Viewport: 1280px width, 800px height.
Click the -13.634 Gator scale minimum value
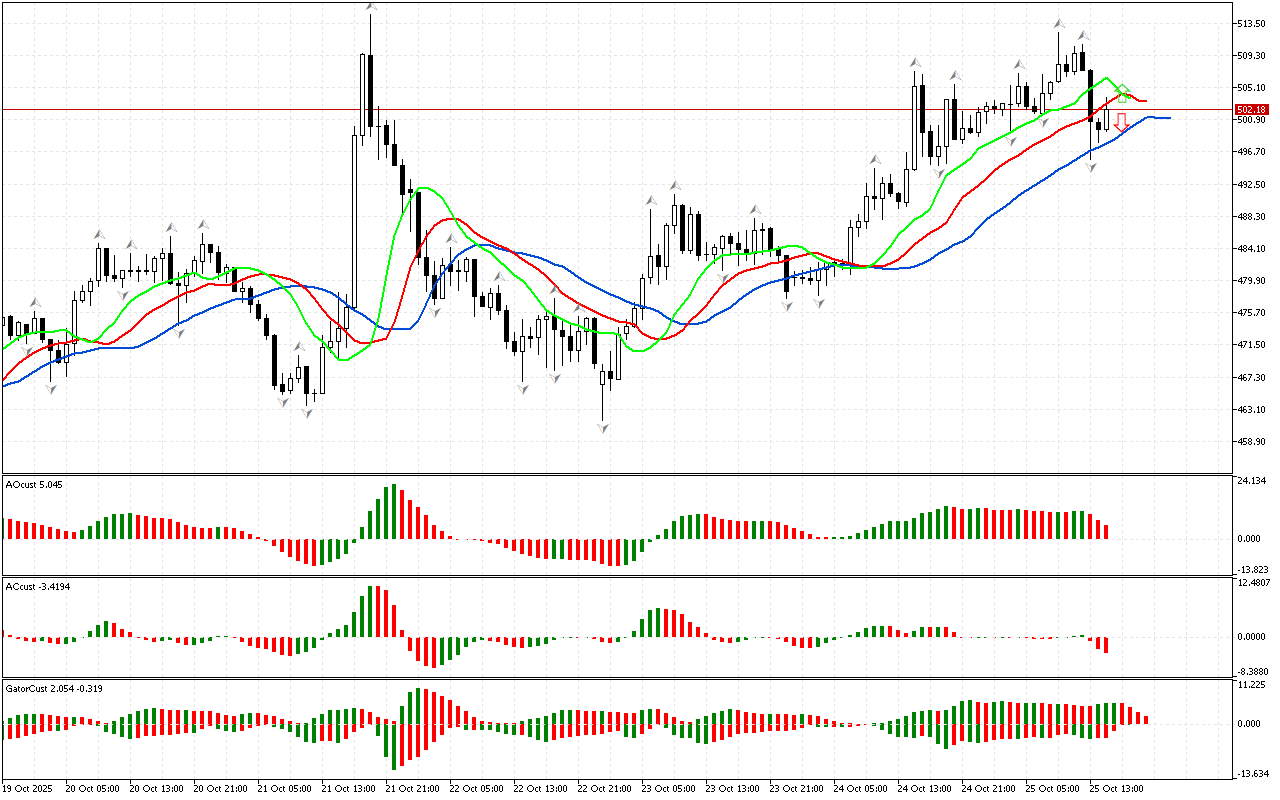point(1251,773)
